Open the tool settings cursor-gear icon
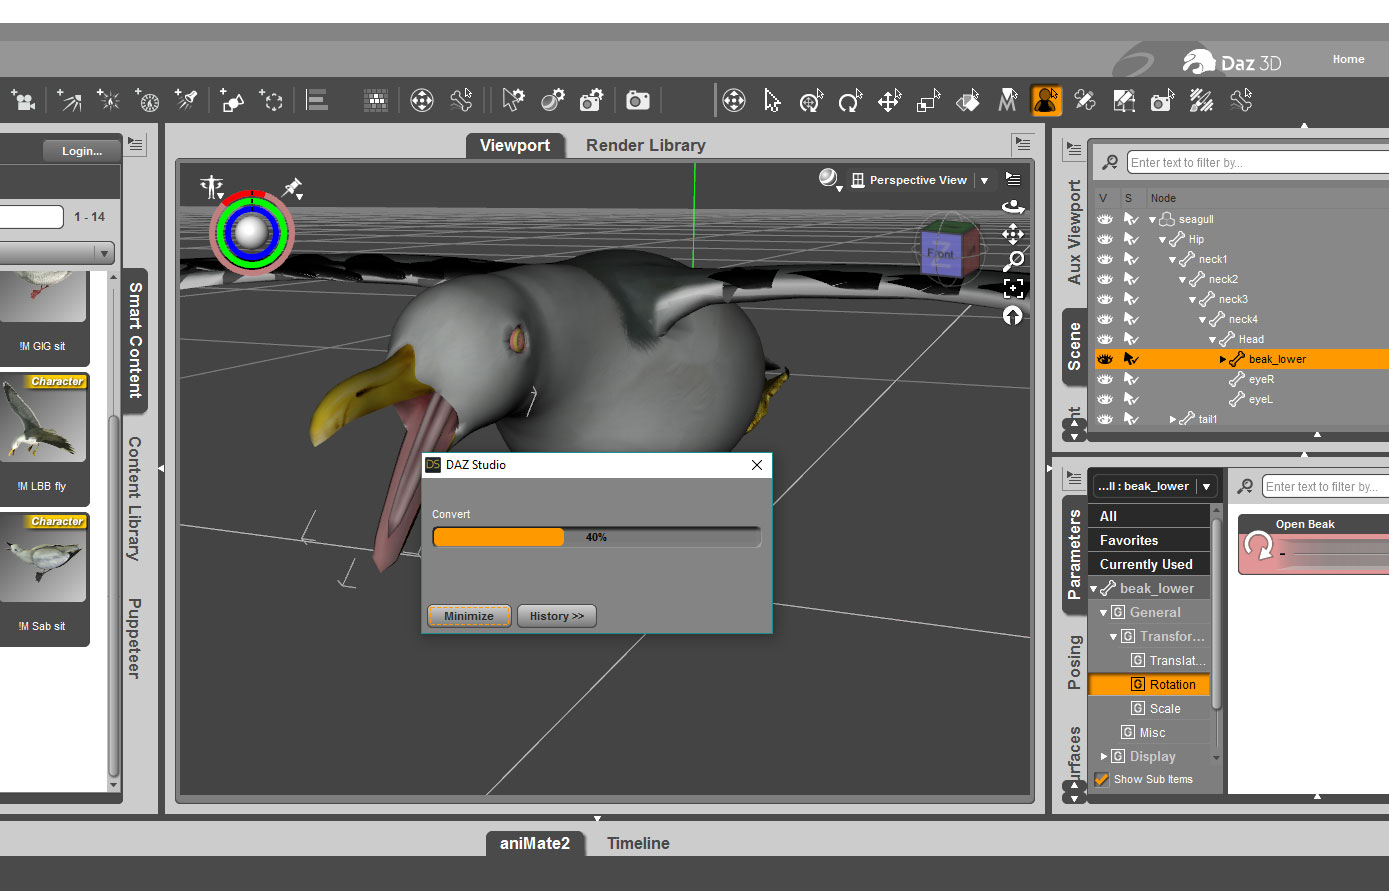1389x891 pixels. (x=513, y=100)
